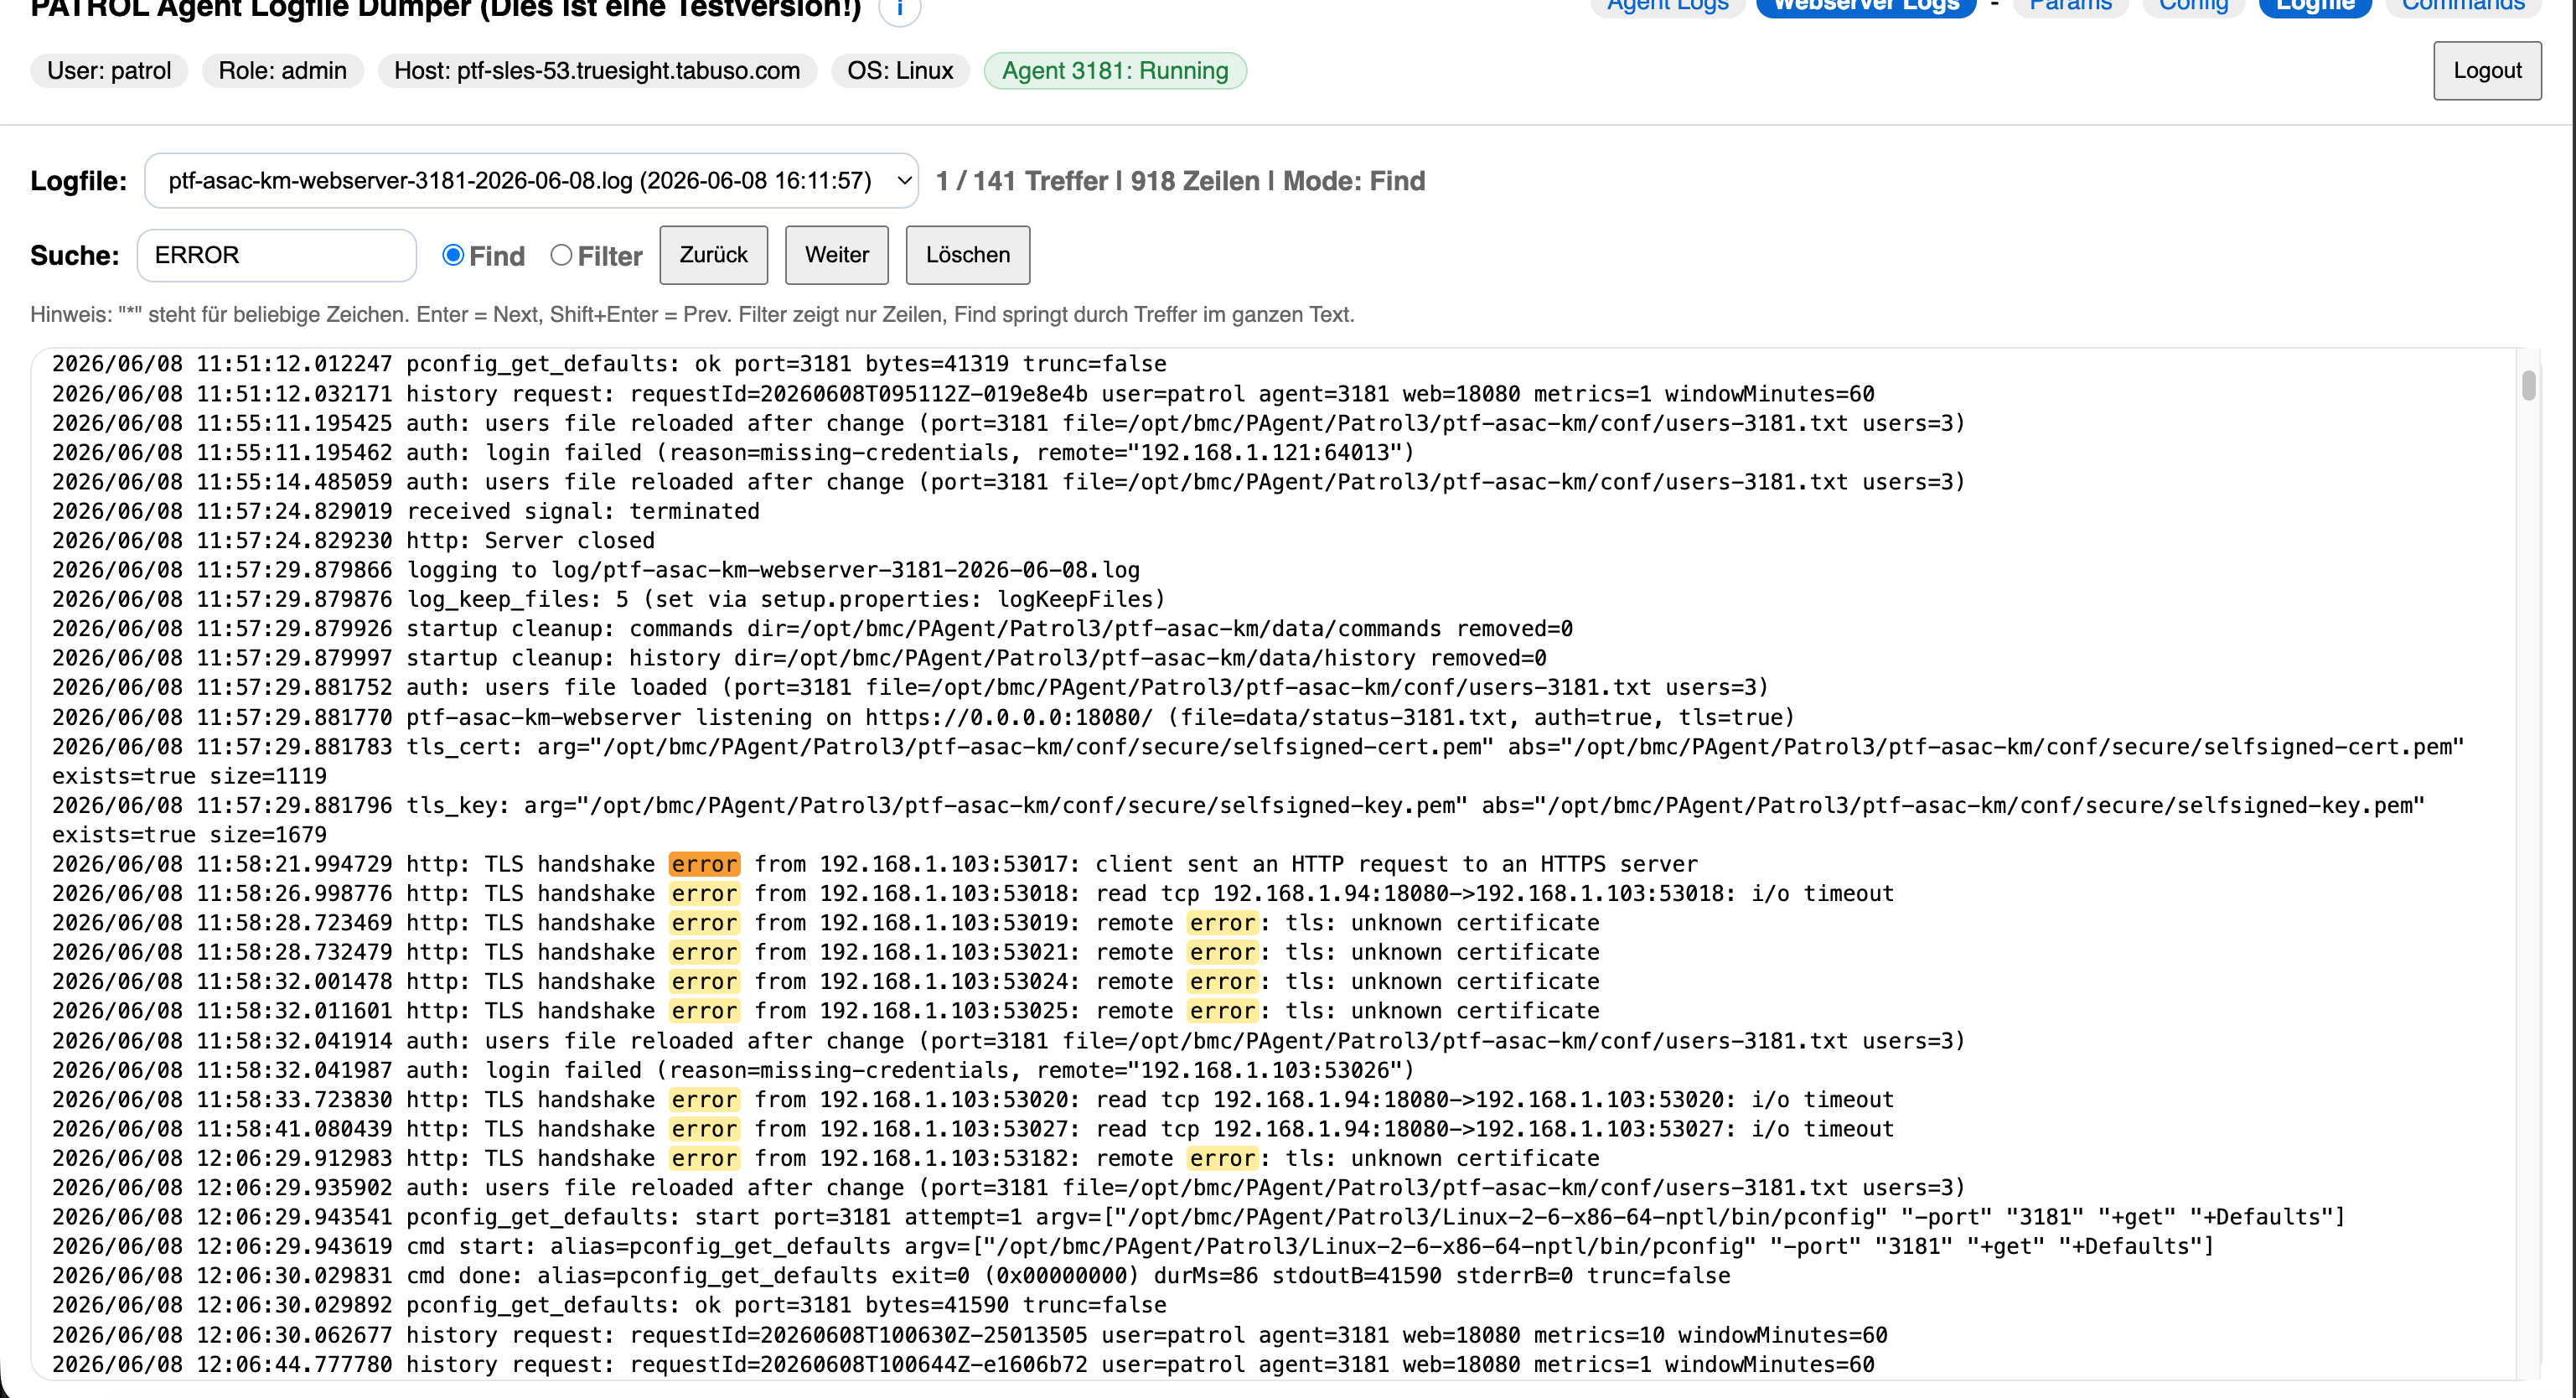Click the log viewer scrollbar thumb
The height and width of the screenshot is (1398, 2576).
pos(2528,385)
